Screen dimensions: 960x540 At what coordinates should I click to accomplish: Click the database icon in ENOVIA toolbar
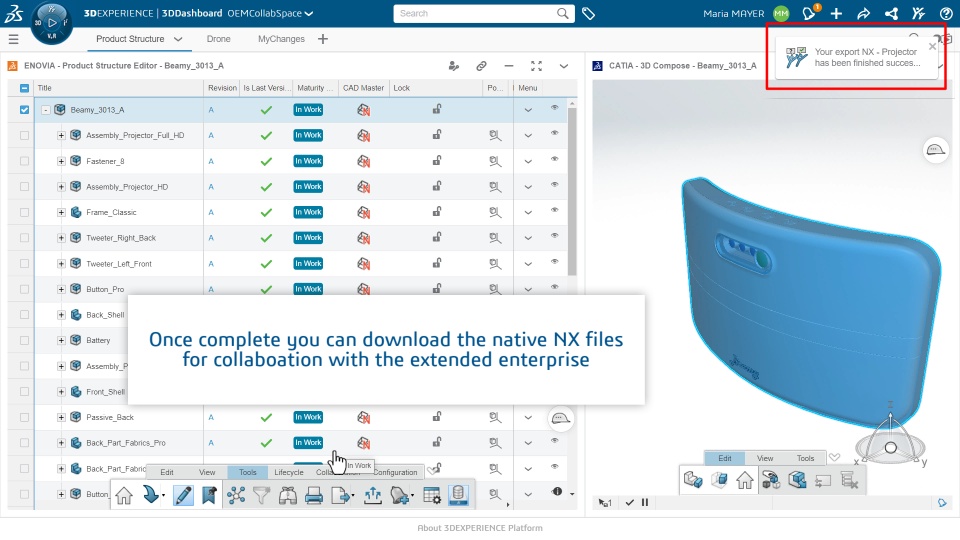(459, 495)
